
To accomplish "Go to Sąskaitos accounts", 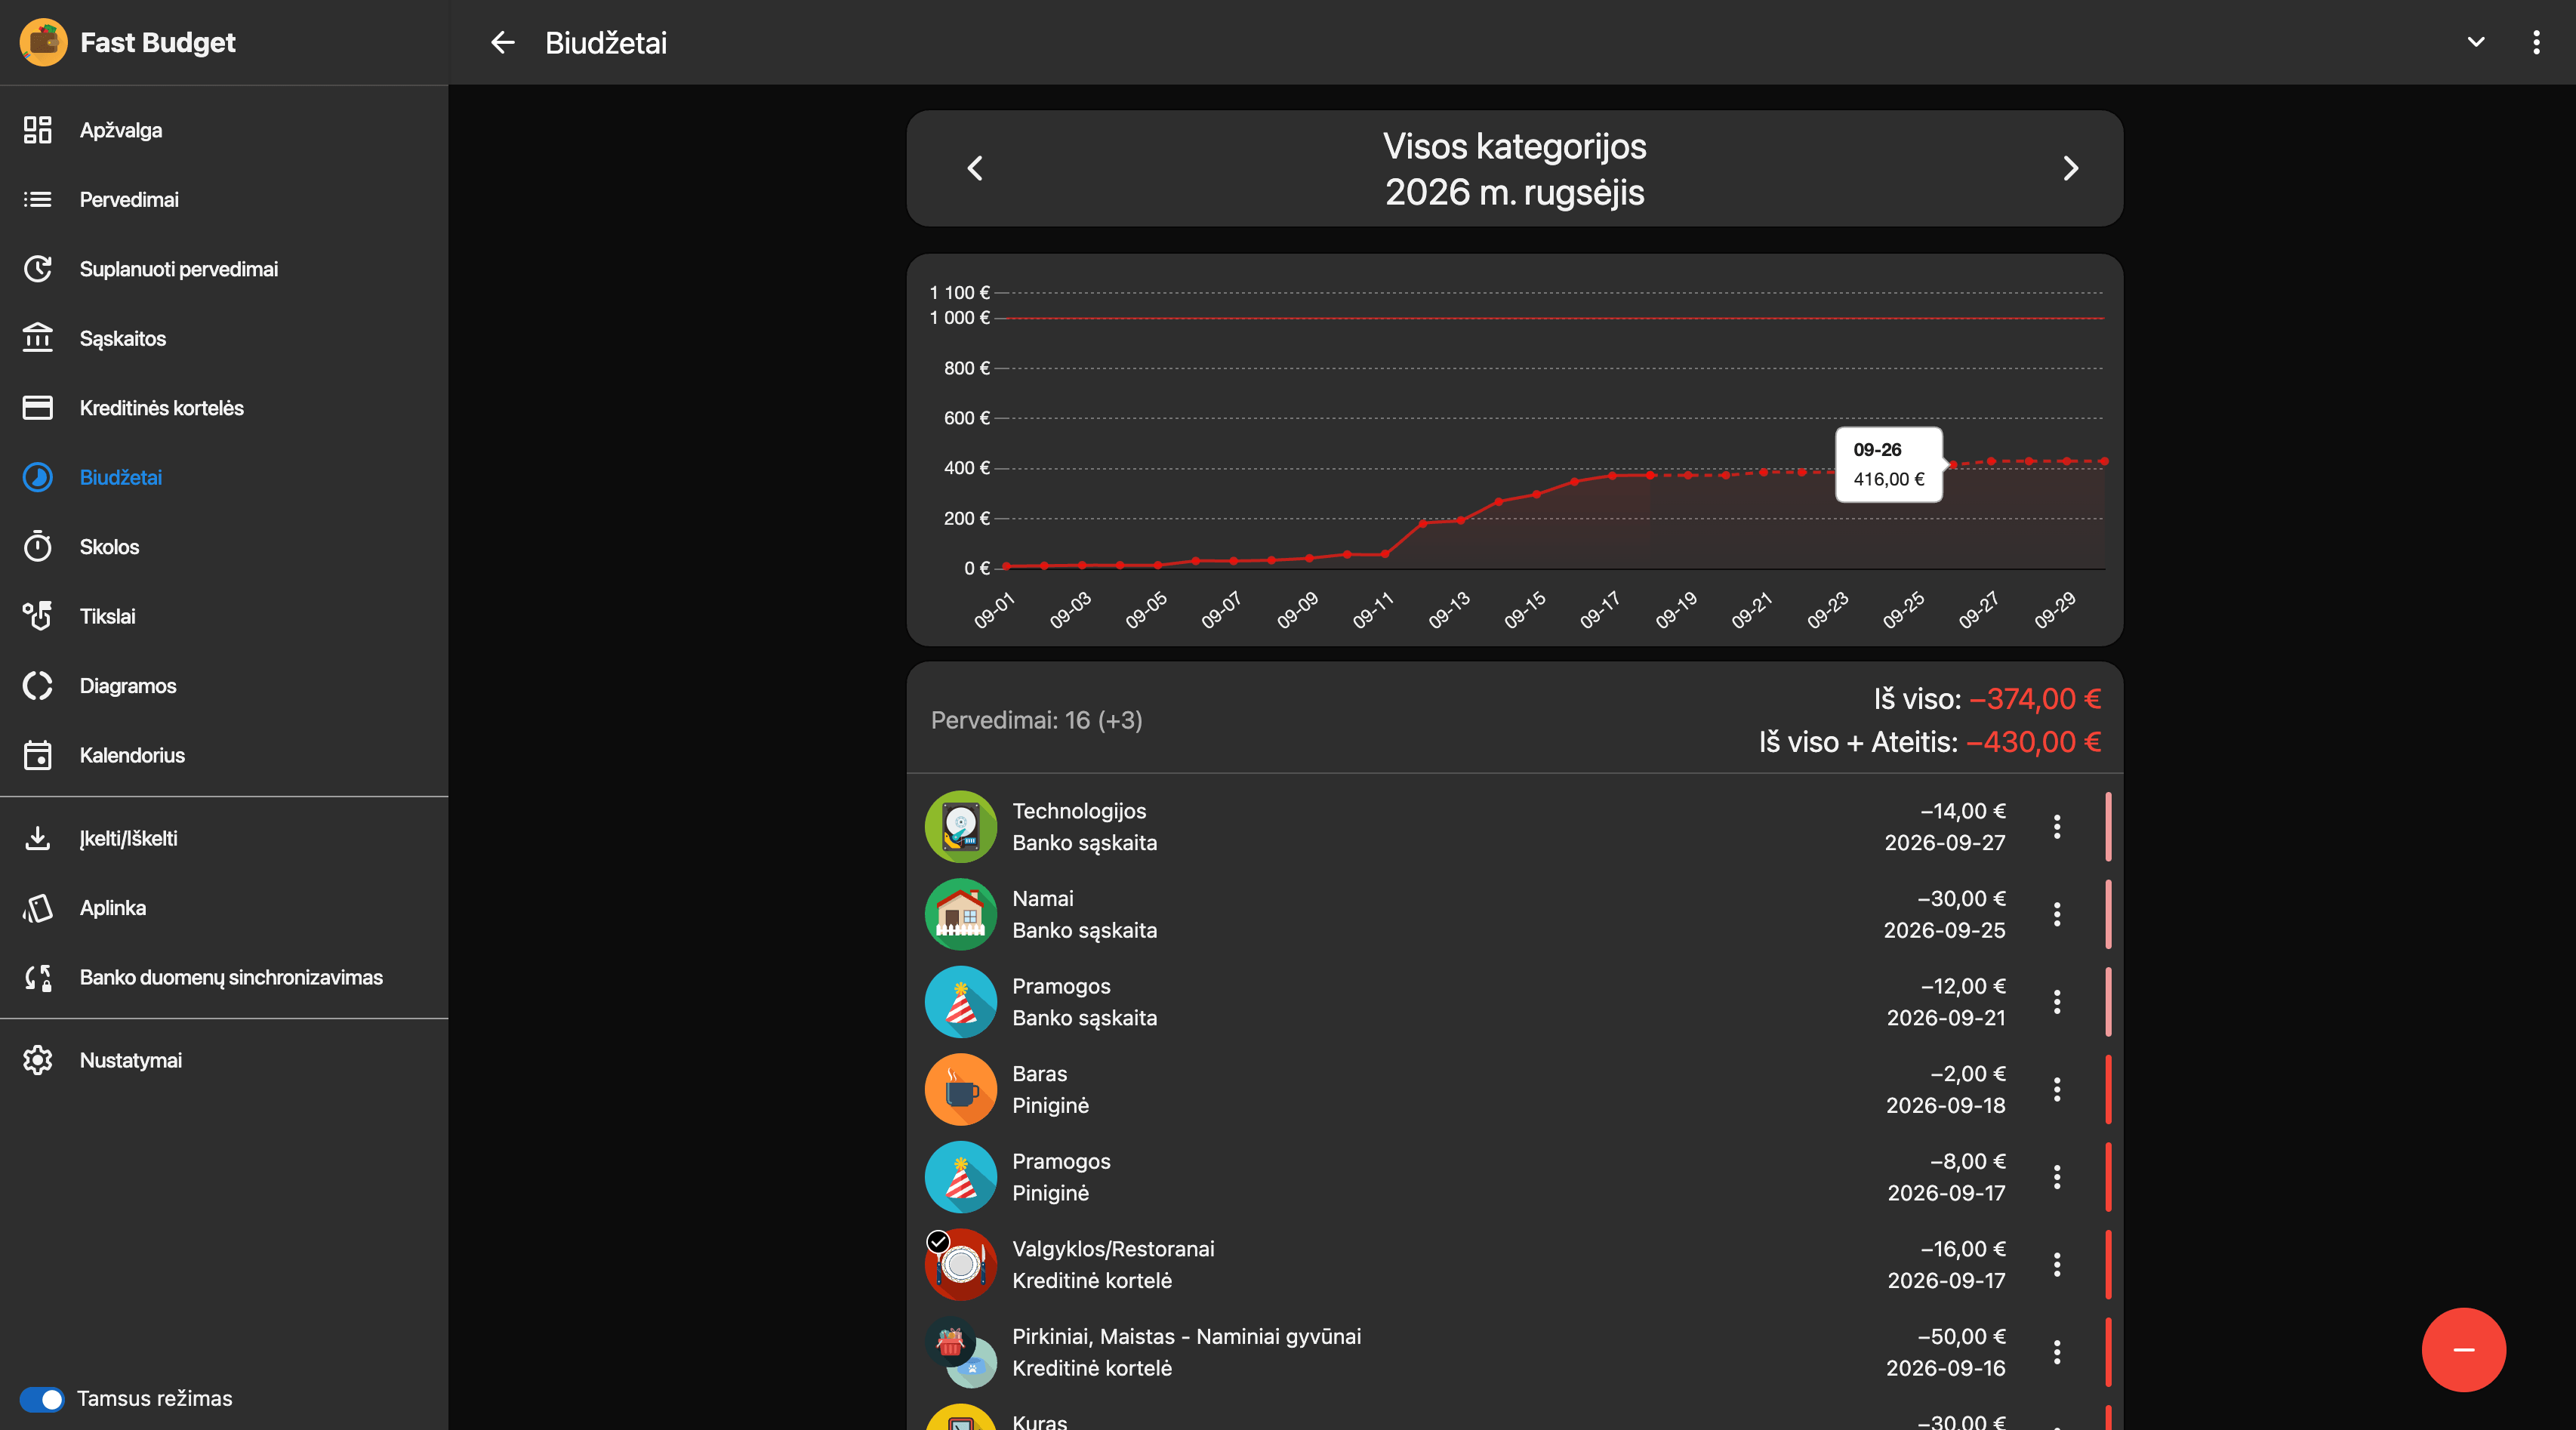I will point(224,338).
